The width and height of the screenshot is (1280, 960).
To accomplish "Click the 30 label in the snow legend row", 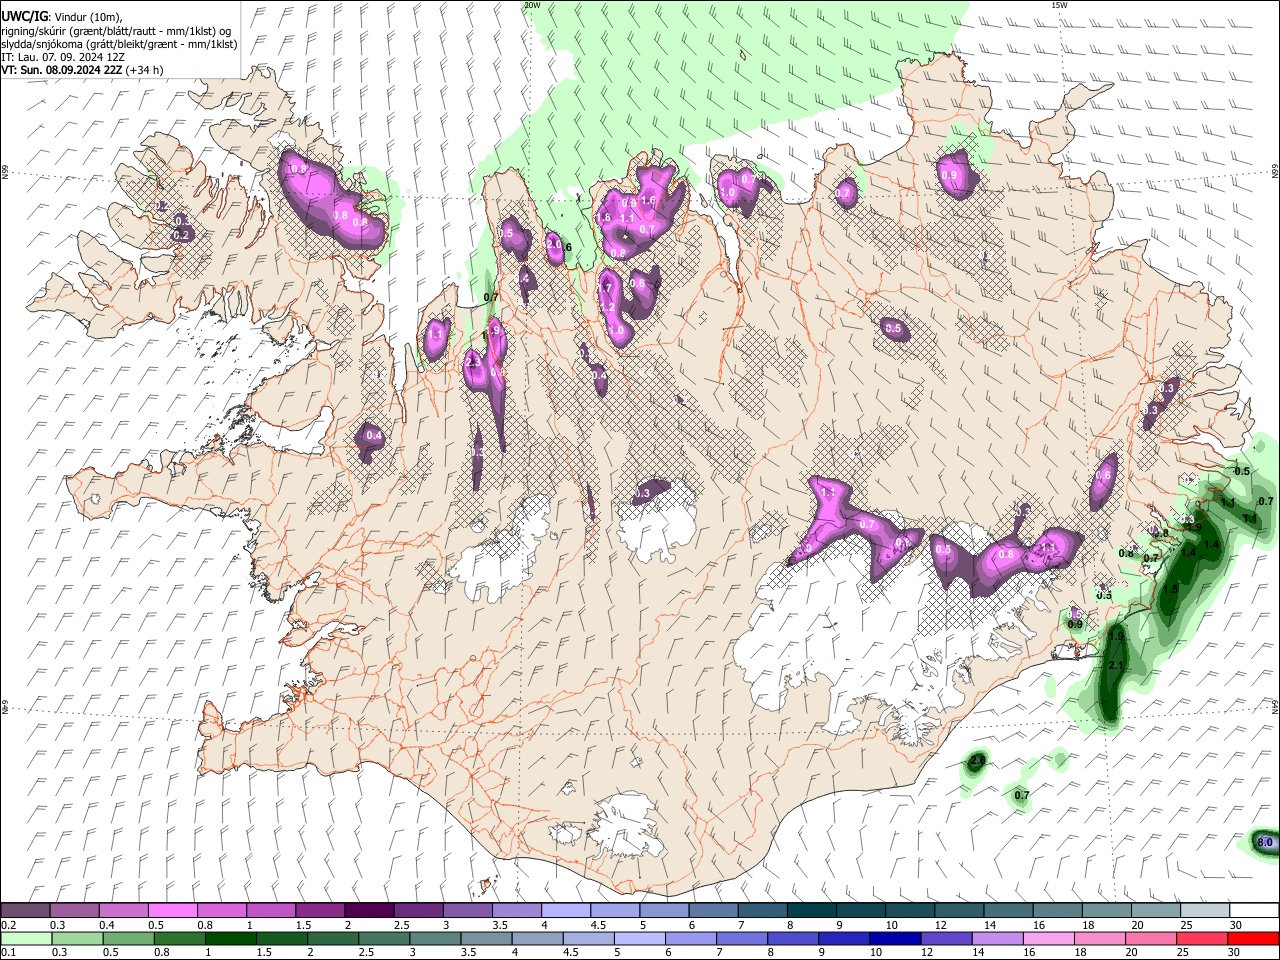I will 1236,925.
